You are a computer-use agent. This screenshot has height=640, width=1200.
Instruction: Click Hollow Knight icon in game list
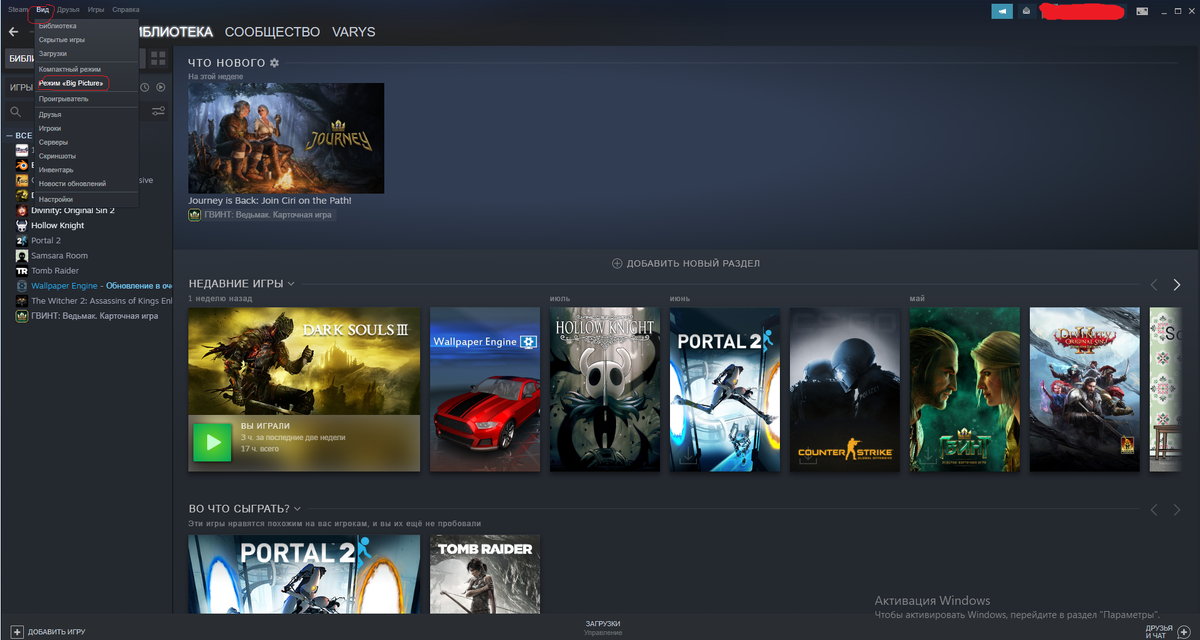pyautogui.click(x=22, y=225)
